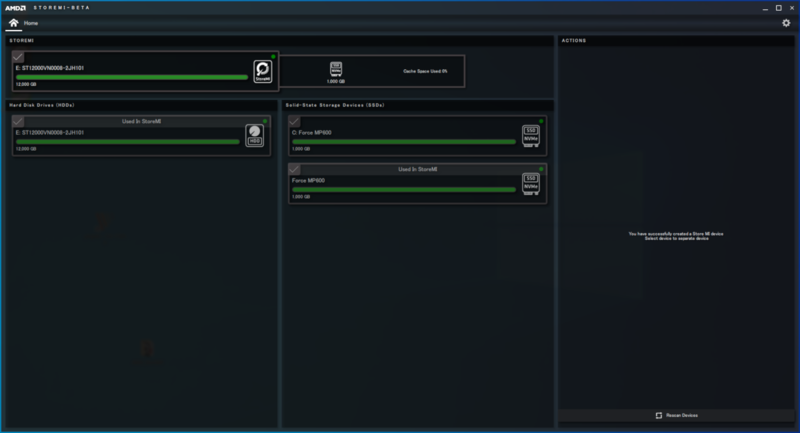The width and height of the screenshot is (800, 433).
Task: Toggle the checkbox on the HDD E: ST12000VN0008 card
Action: 19,121
